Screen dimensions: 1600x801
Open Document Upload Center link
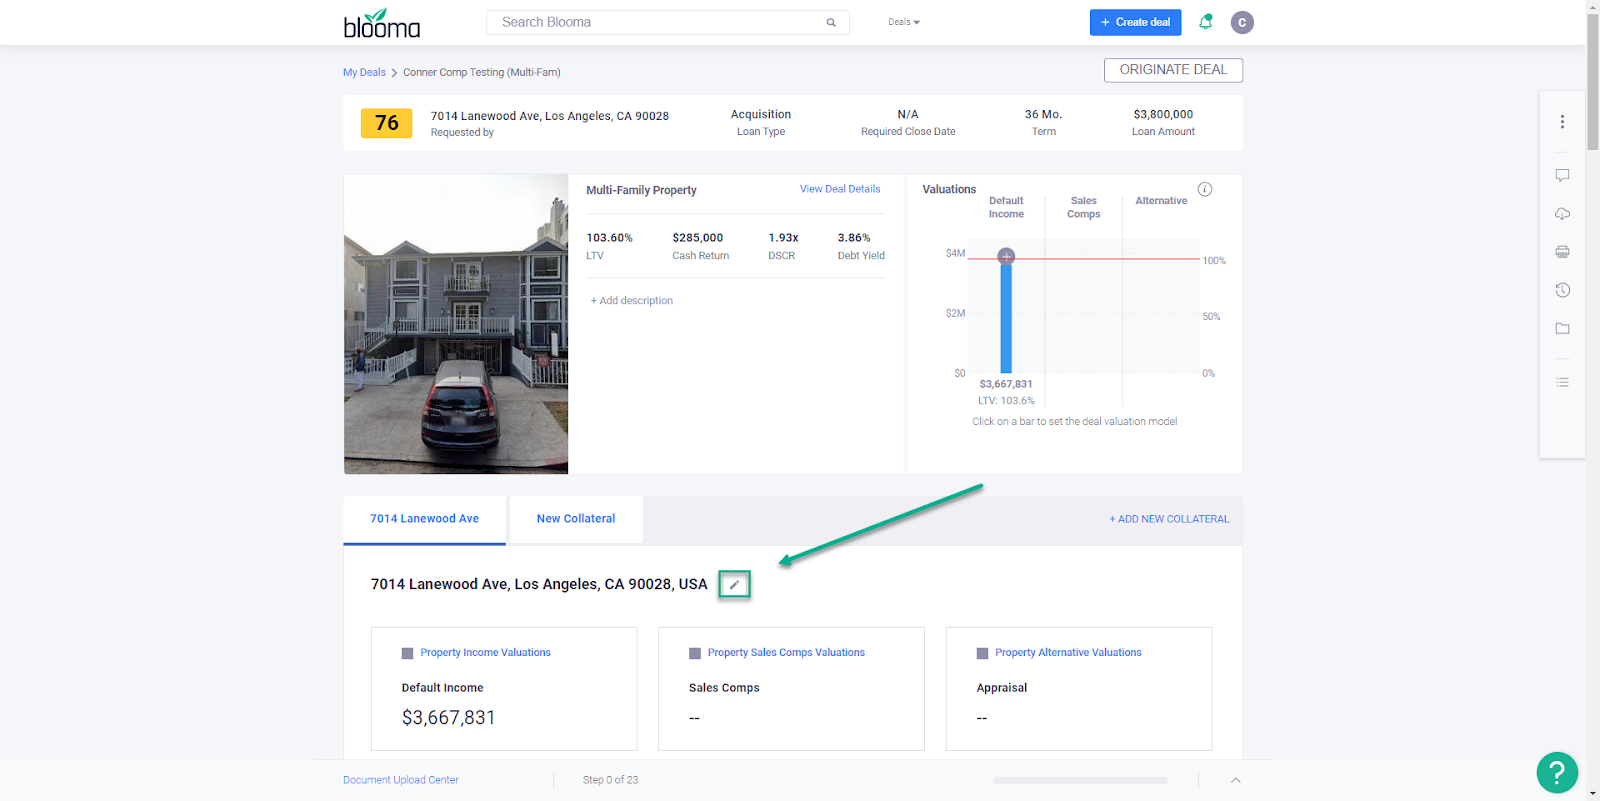pos(401,780)
